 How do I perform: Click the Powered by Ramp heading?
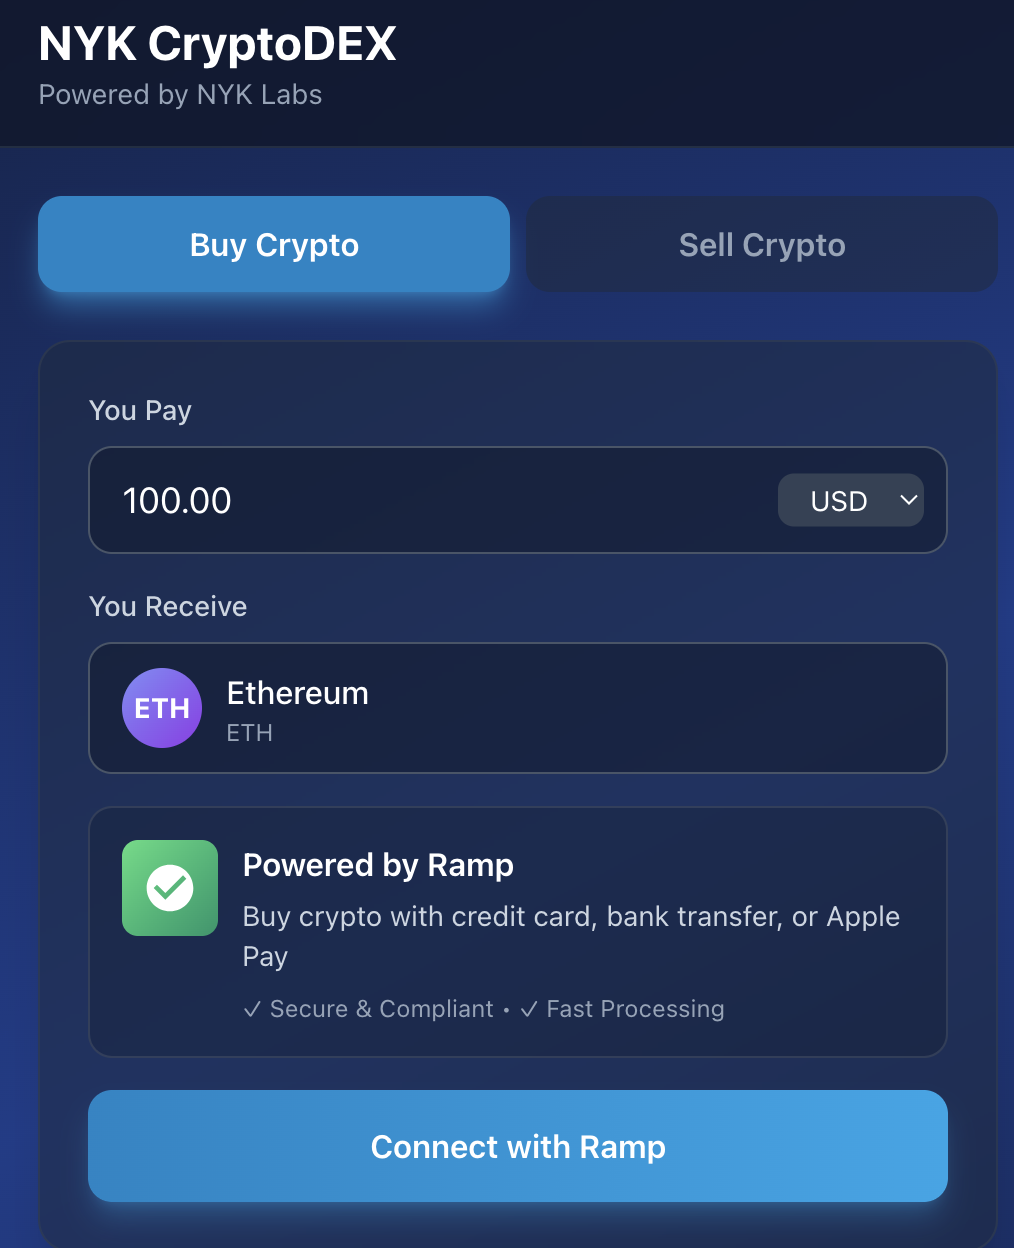click(x=378, y=865)
